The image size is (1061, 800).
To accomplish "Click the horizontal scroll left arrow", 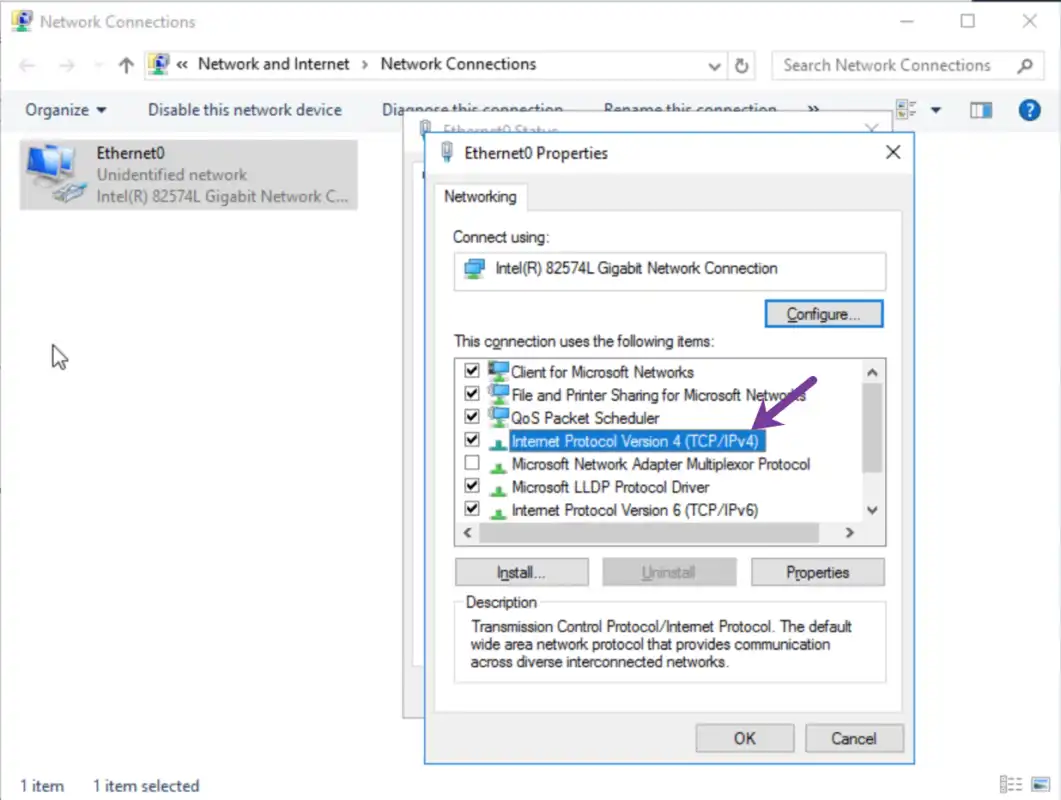I will pos(468,533).
